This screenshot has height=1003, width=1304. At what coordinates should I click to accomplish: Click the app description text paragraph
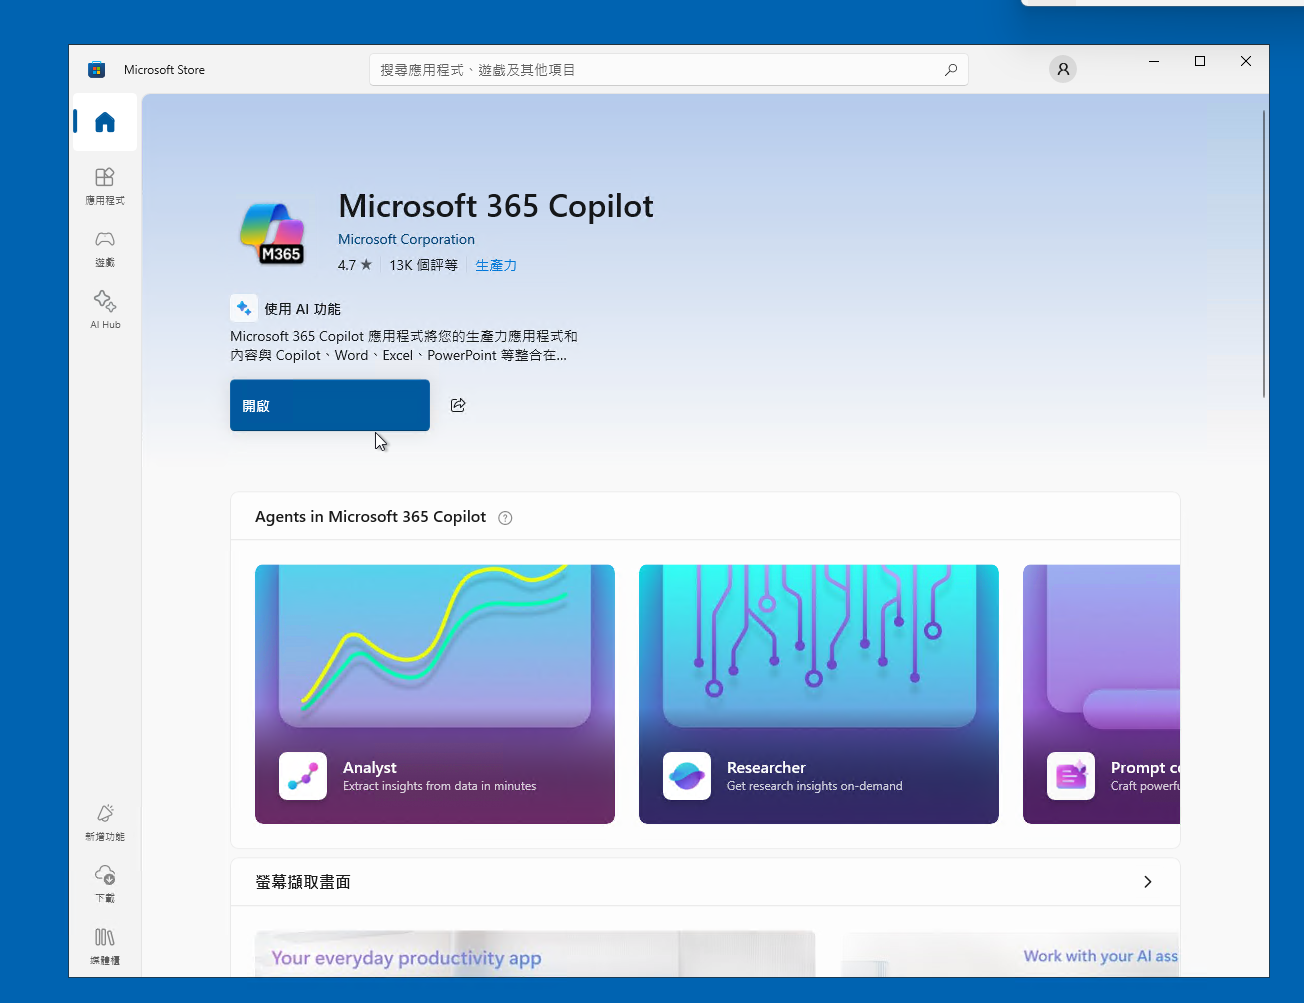coord(403,346)
